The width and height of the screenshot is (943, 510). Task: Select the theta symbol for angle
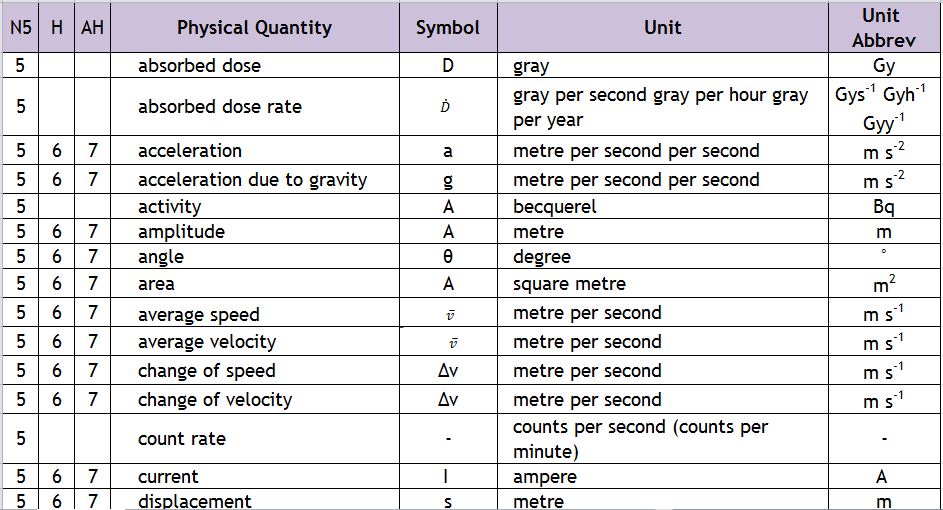coord(448,257)
